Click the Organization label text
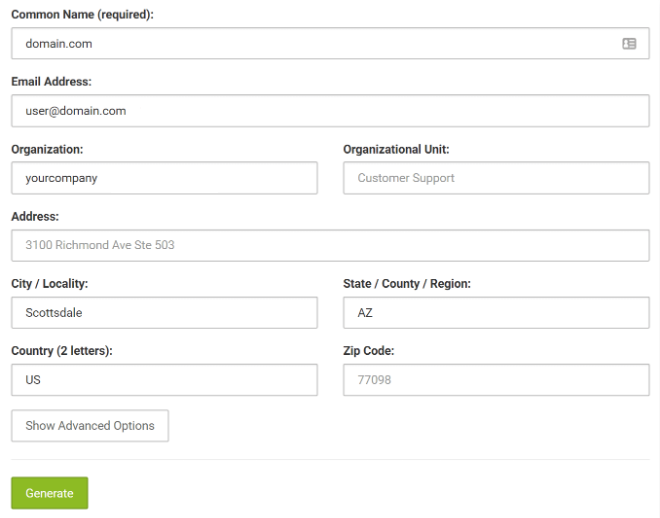This screenshot has width=660, height=518. click(47, 149)
